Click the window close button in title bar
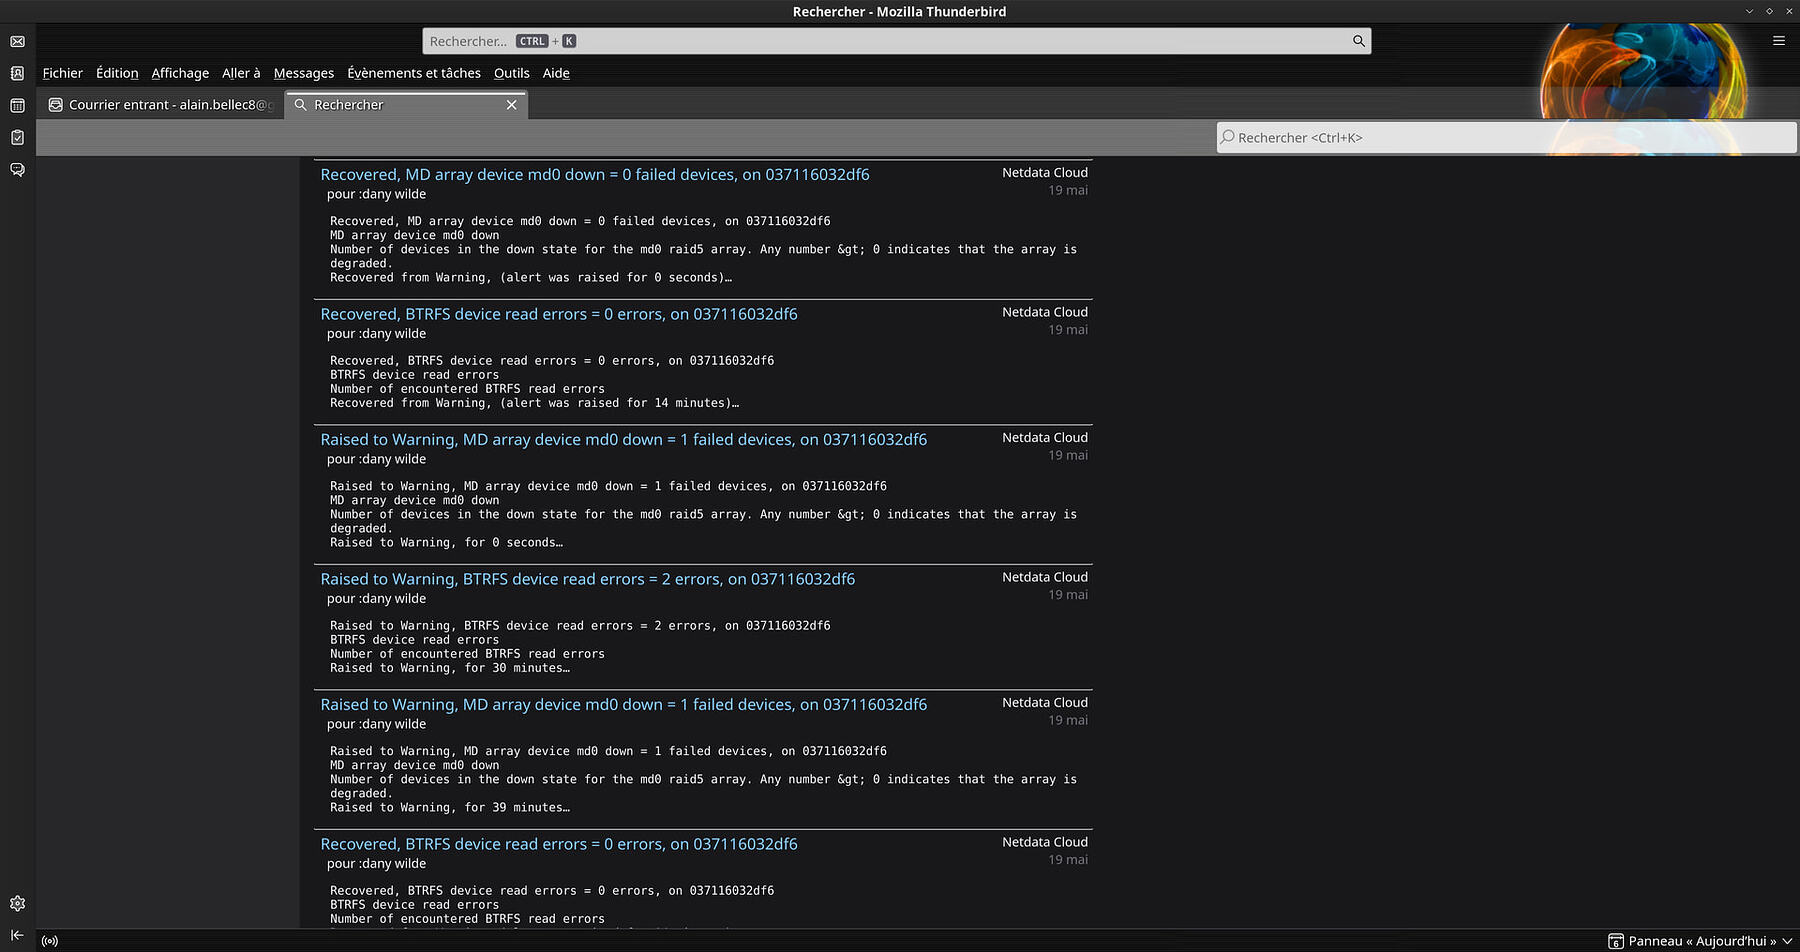This screenshot has width=1800, height=952. (x=1789, y=11)
